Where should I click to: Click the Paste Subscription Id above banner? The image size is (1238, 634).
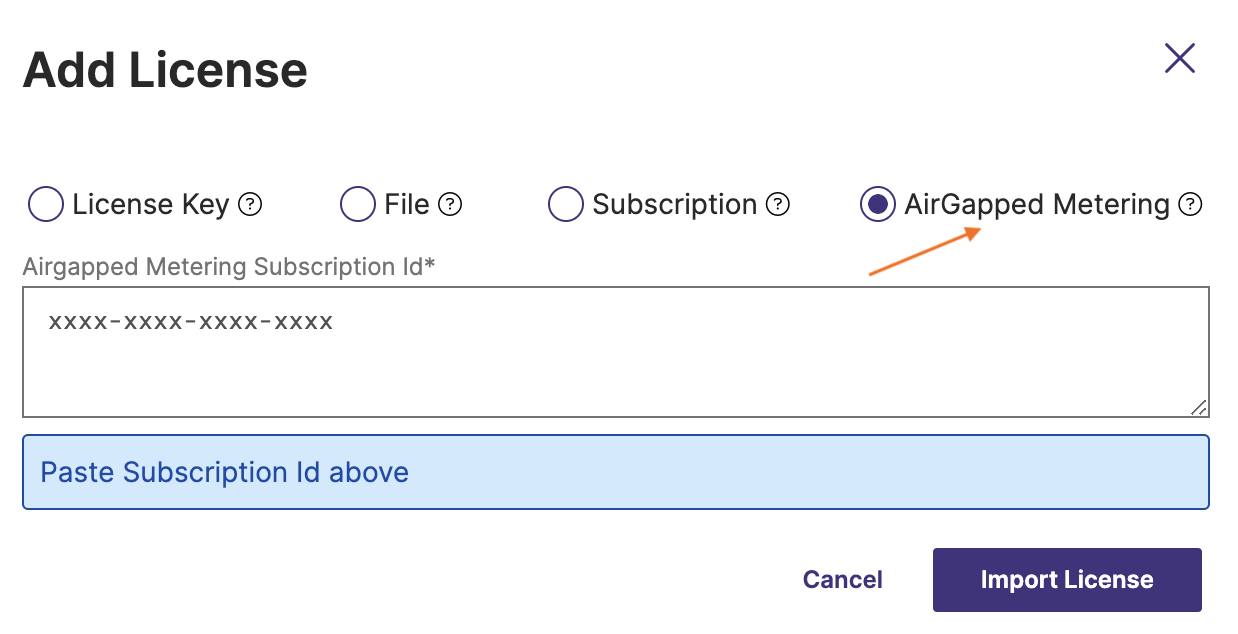tap(615, 472)
